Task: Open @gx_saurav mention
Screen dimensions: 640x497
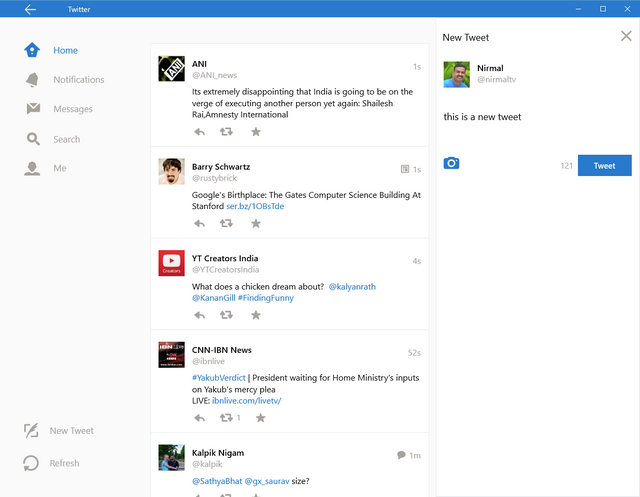Action: 267,481
